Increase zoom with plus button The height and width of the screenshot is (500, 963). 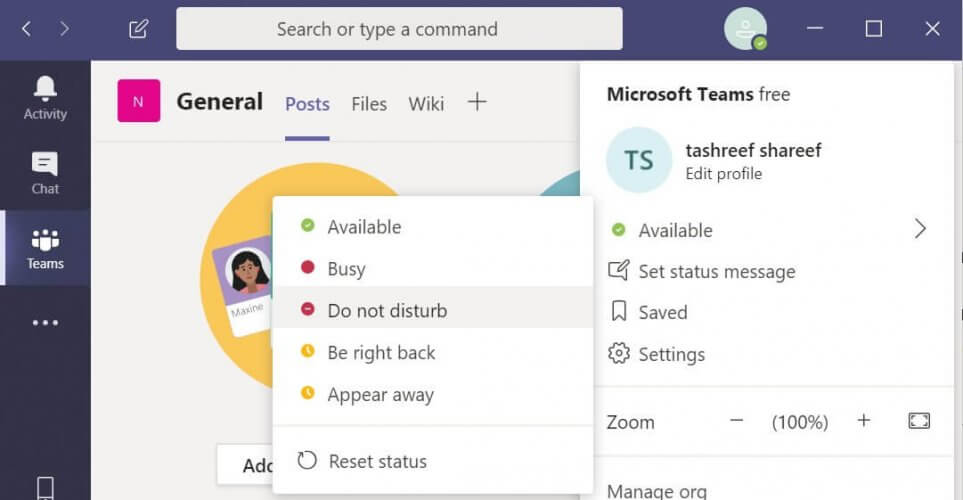pos(864,421)
